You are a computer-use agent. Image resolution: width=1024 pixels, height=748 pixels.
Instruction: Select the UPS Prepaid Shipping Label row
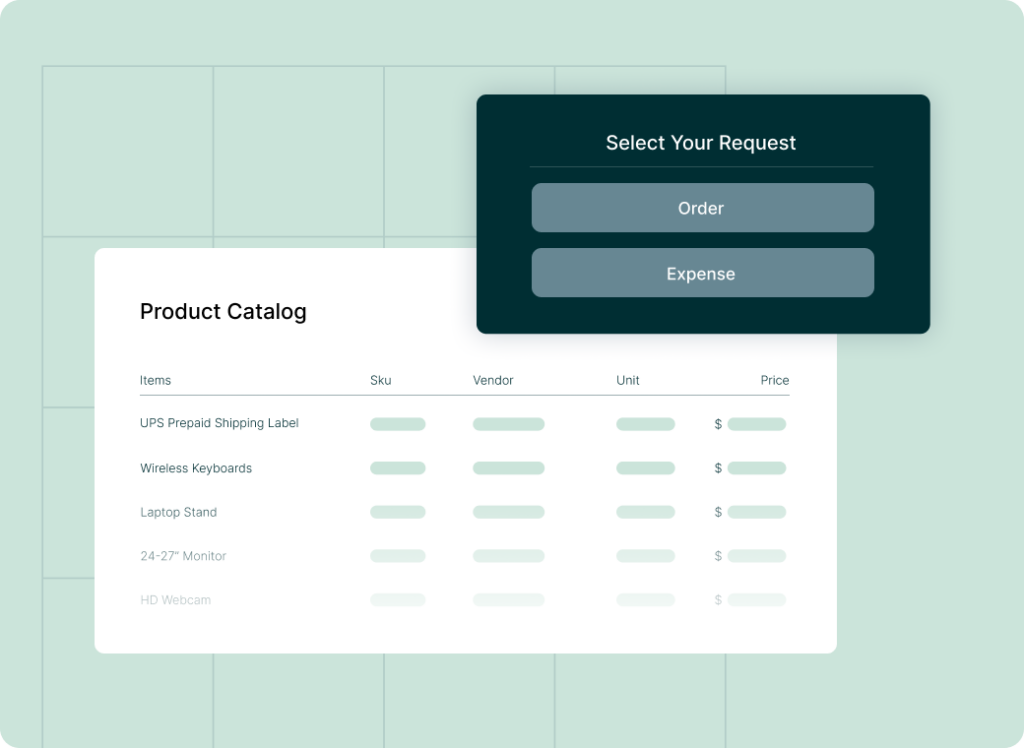point(218,423)
